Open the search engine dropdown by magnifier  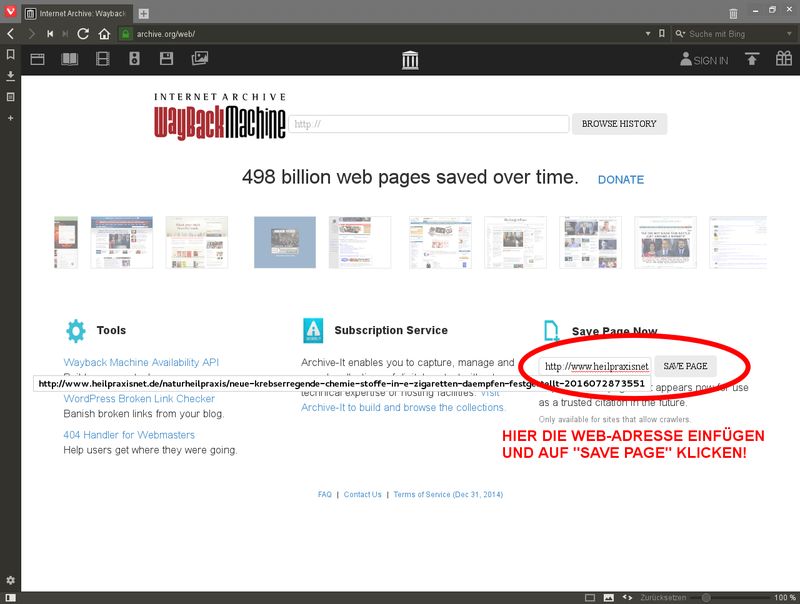681,34
